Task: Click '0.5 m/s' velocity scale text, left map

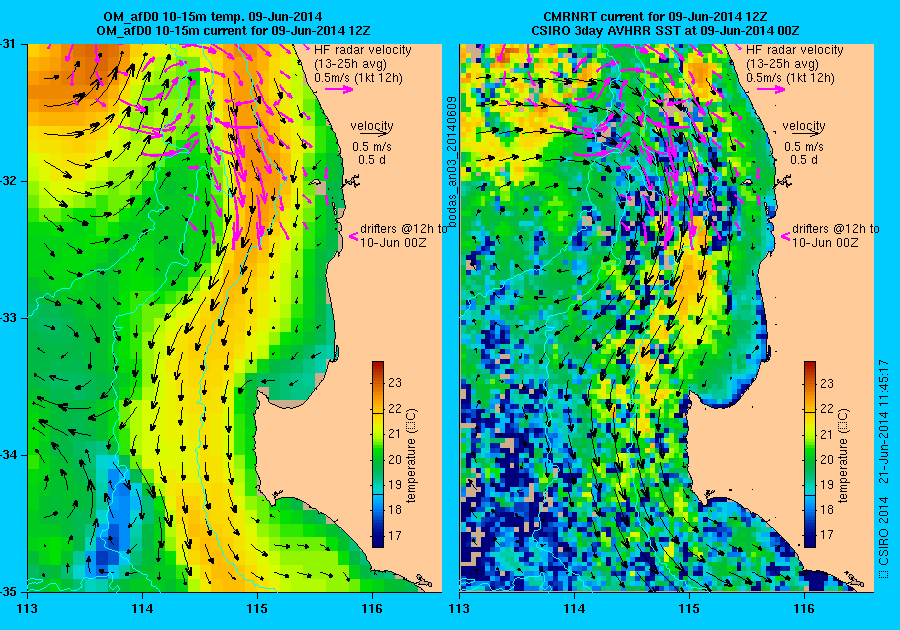Action: coord(372,146)
